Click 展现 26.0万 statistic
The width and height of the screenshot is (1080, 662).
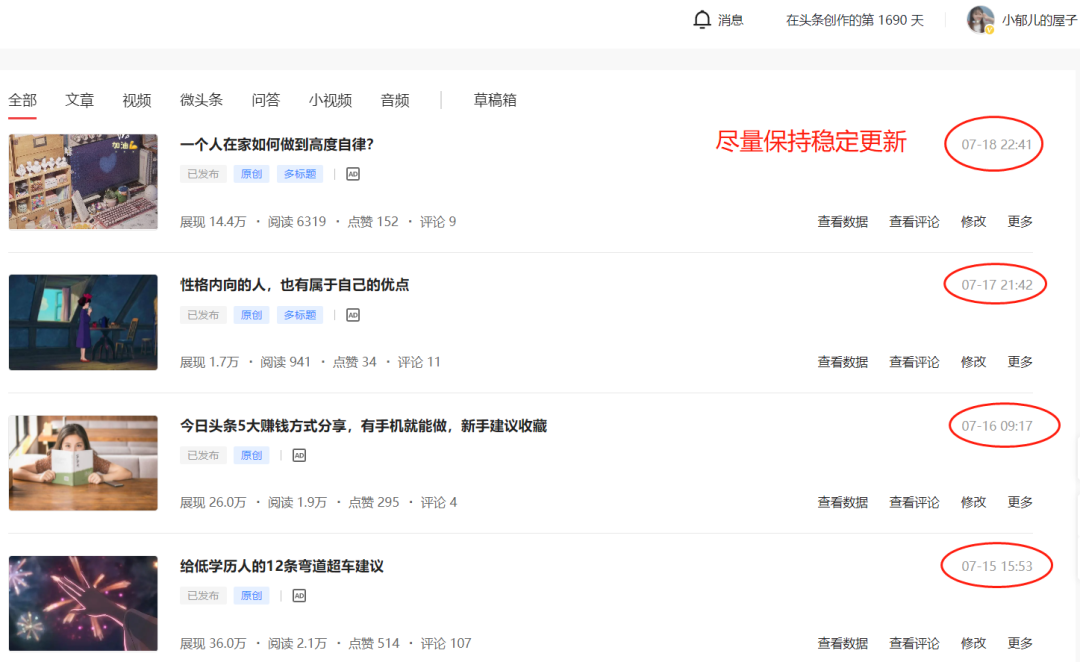pos(213,503)
